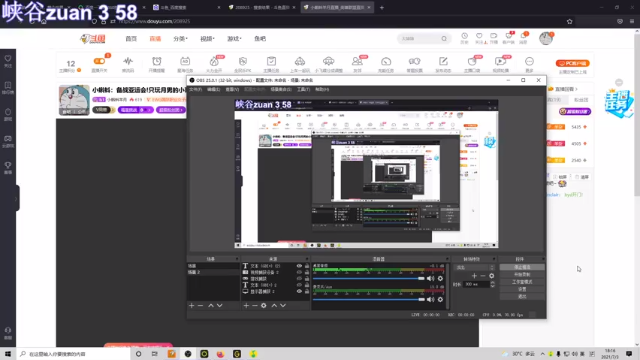The height and width of the screenshot is (360, 640).
Task: Adjust the mic/aux volume slider
Action: (369, 300)
